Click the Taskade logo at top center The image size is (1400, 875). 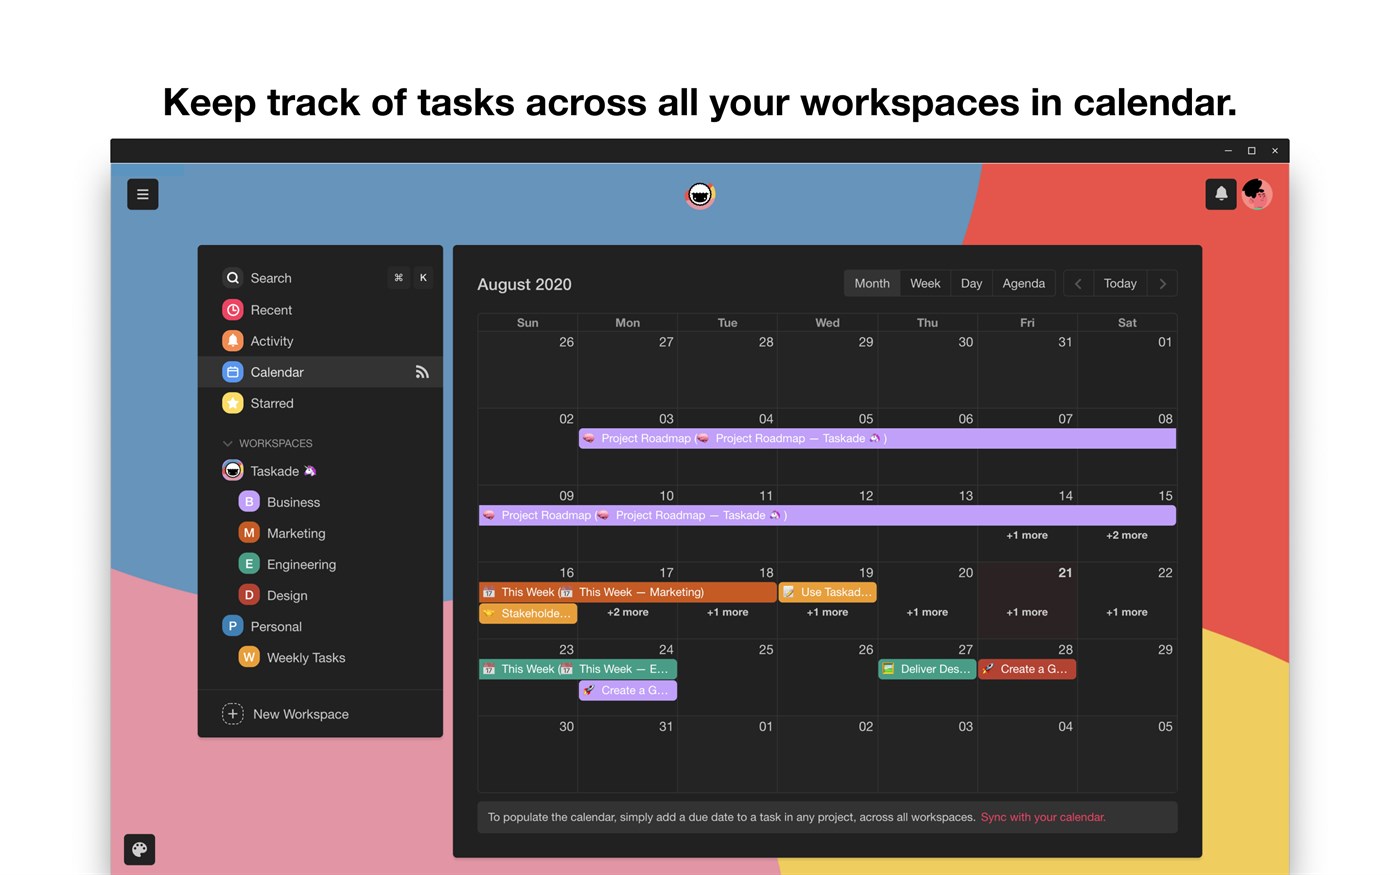(700, 195)
